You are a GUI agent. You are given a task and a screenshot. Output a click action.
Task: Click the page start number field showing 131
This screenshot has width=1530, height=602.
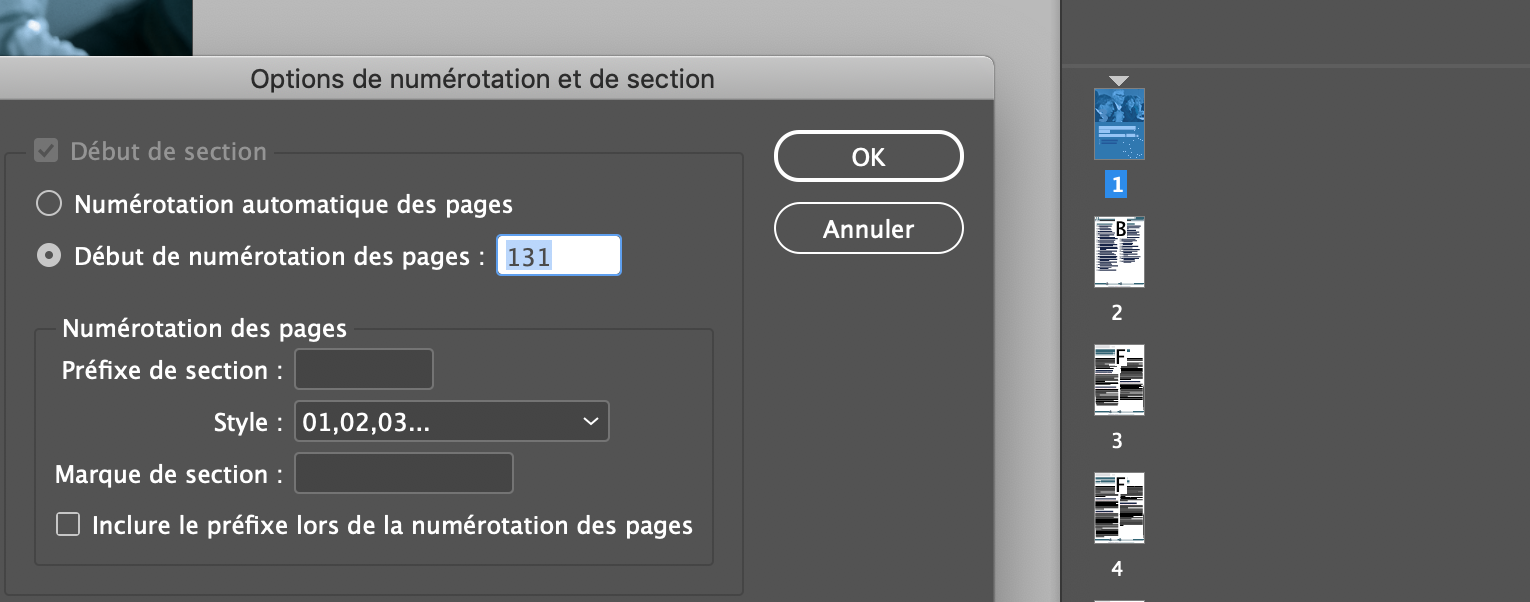click(x=558, y=256)
